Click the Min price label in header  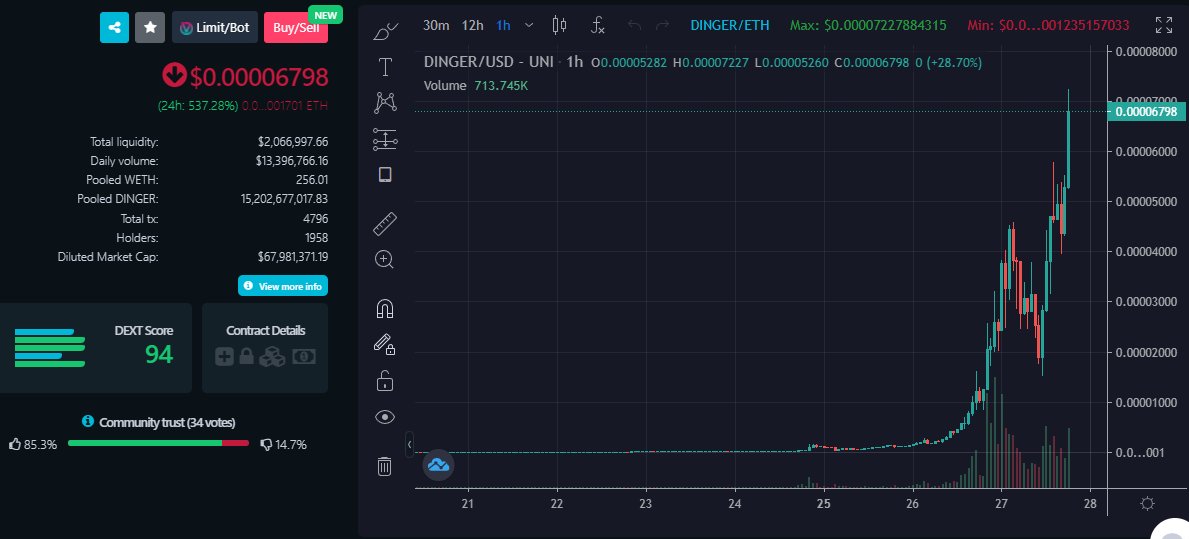point(1049,25)
